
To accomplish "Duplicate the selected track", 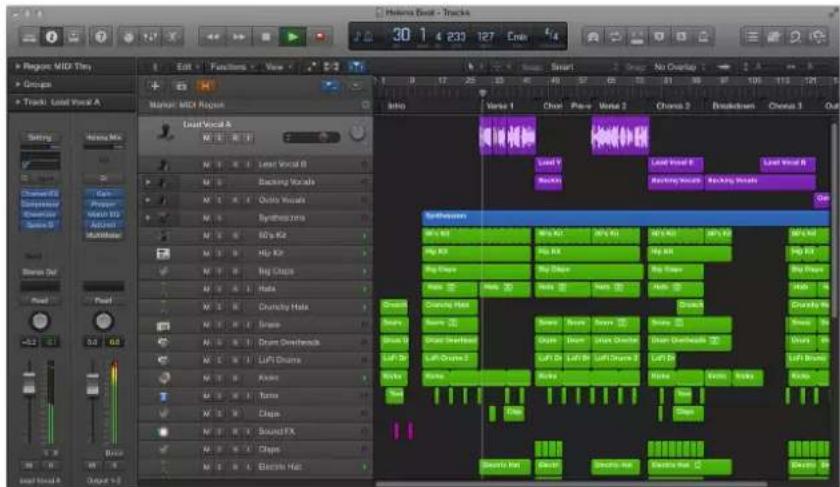I will pyautogui.click(x=181, y=86).
